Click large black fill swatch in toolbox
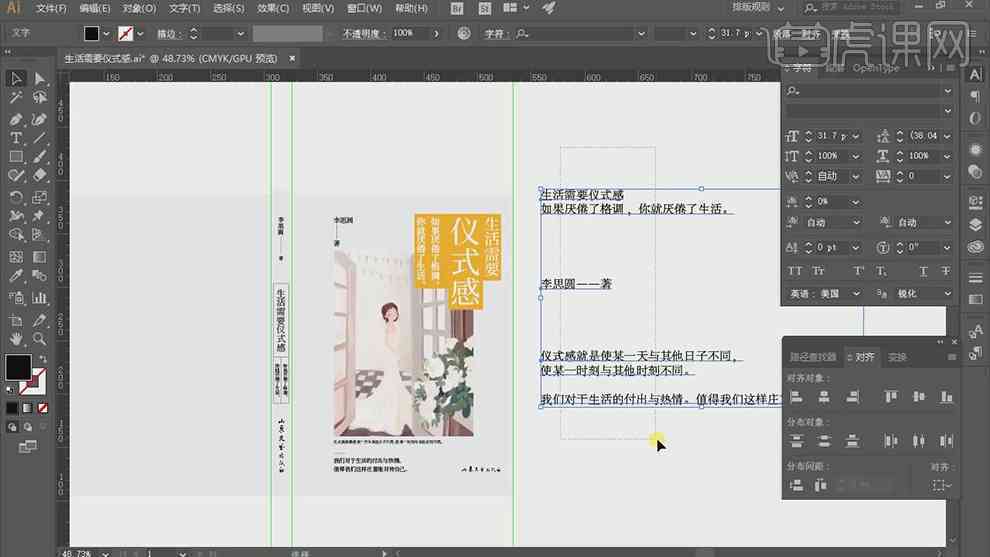Screen dimensions: 990x557 [18, 367]
